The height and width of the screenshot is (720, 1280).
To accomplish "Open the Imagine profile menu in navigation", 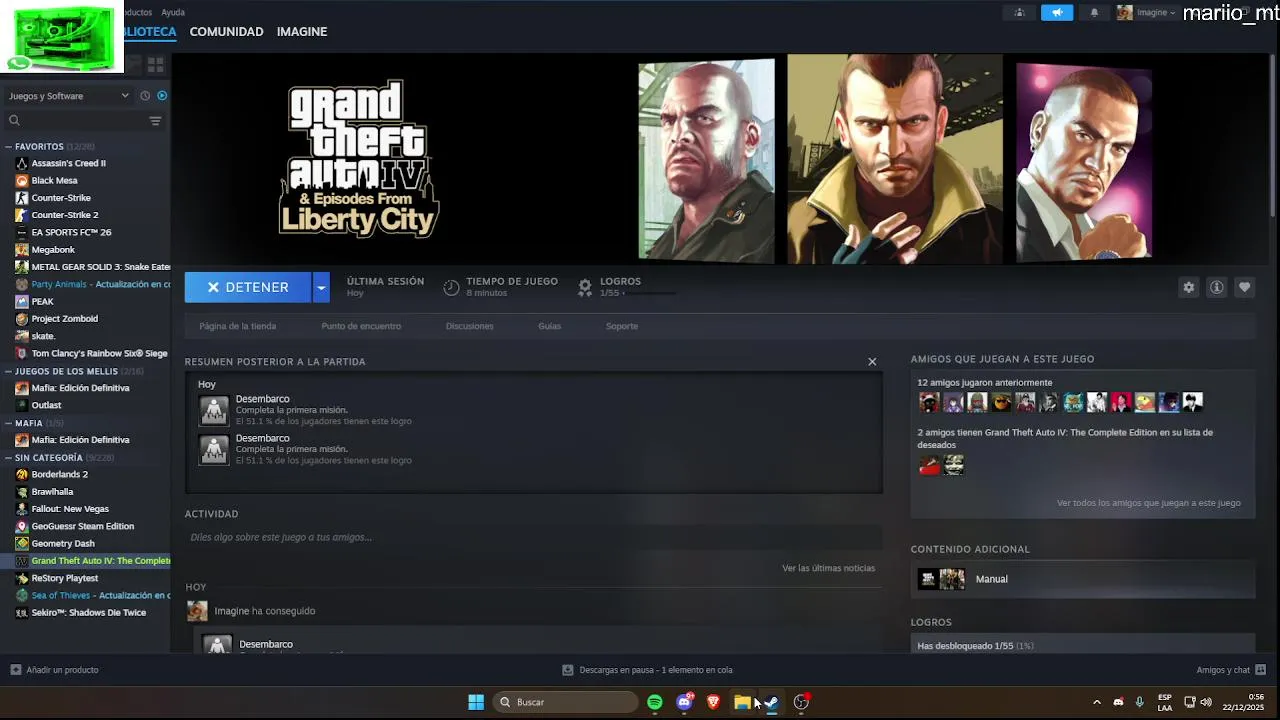I will 302,32.
